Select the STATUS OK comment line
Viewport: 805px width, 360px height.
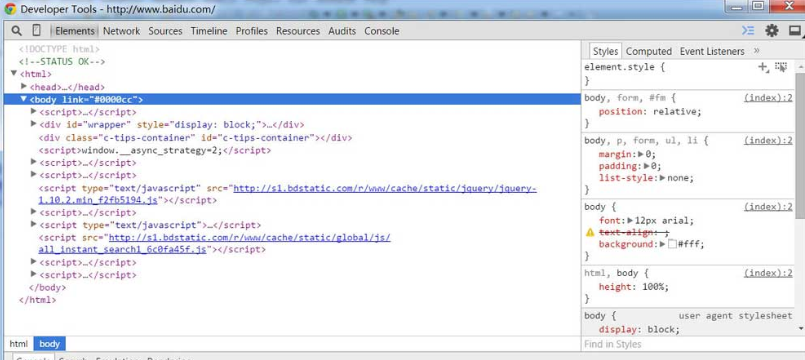pos(62,62)
